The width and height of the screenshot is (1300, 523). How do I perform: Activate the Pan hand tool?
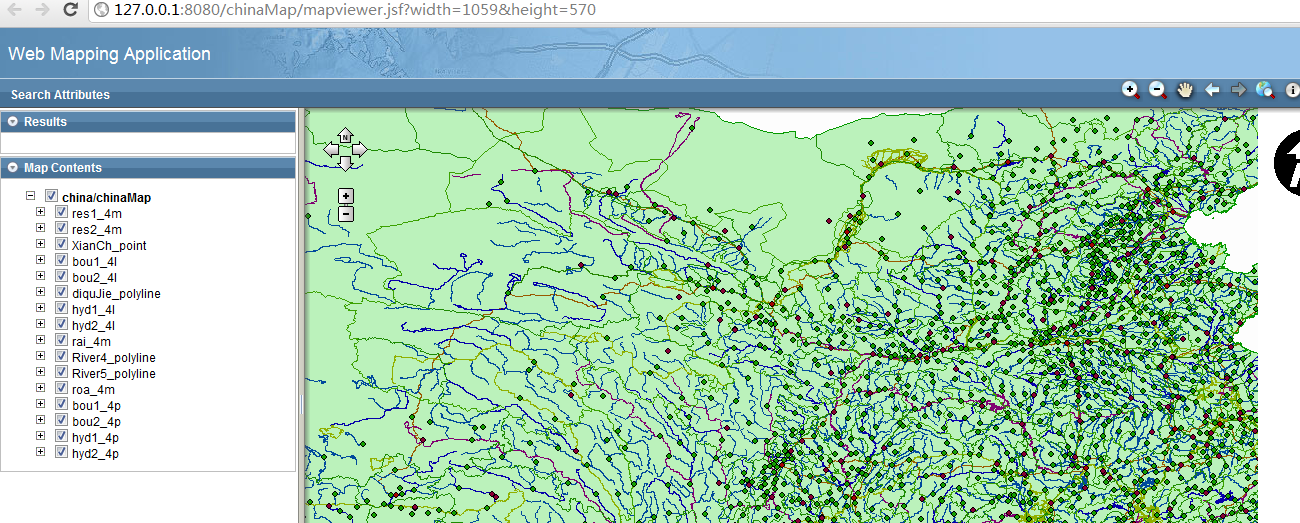1185,90
